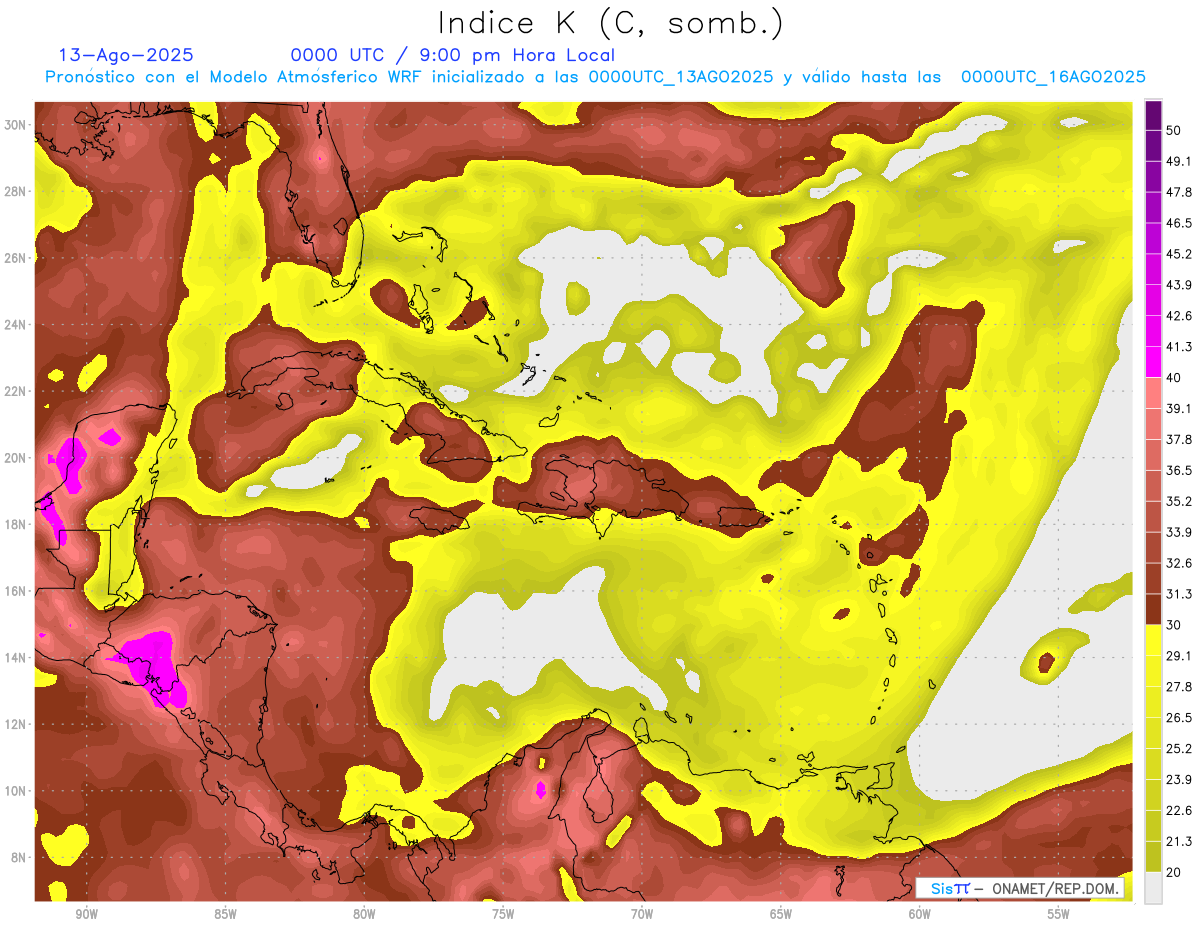Click the colorbar value "35.2"

[x=1179, y=502]
